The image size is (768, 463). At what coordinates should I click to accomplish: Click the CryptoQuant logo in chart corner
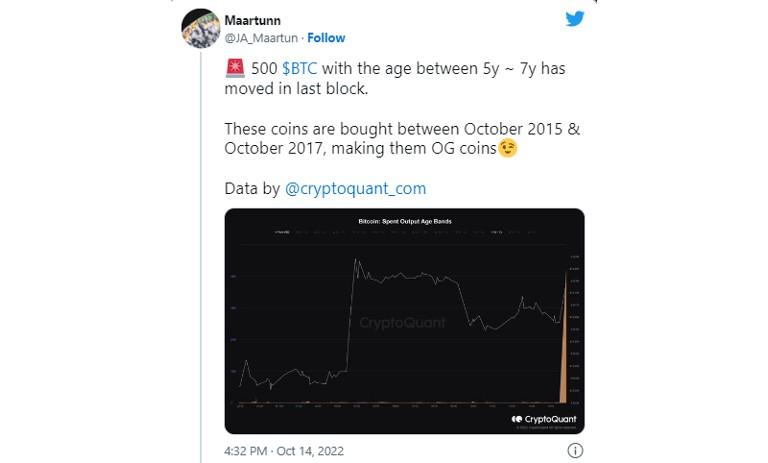pyautogui.click(x=544, y=419)
